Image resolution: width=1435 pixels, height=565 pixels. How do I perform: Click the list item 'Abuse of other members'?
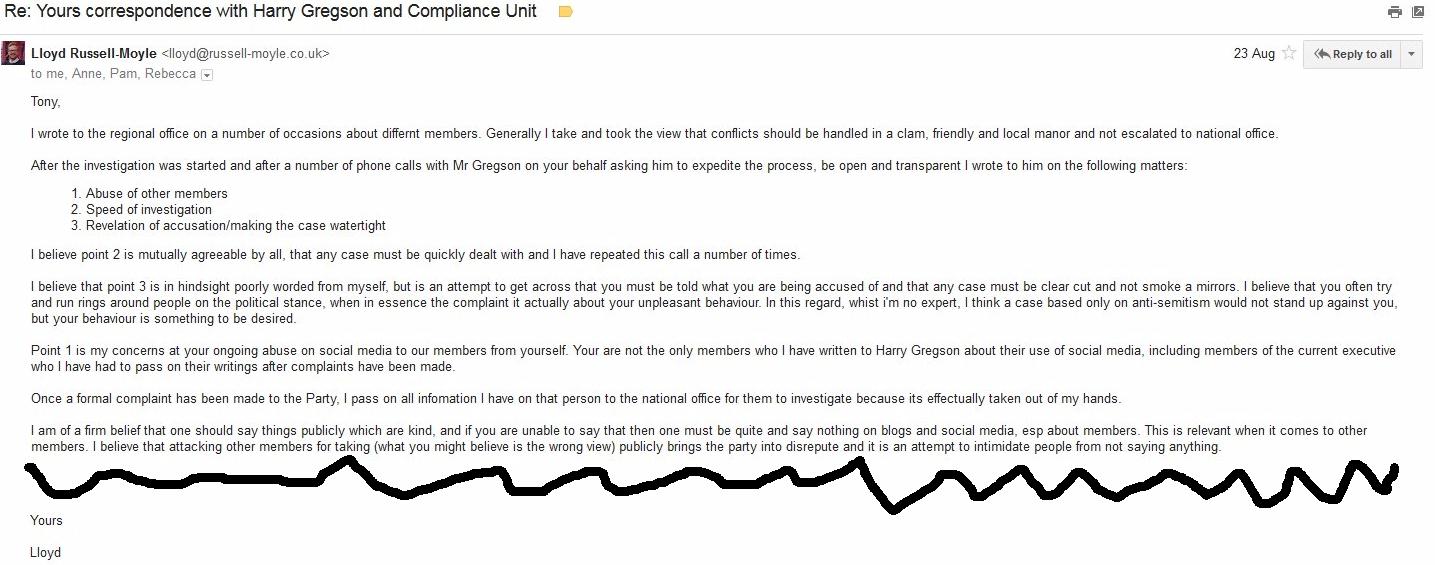[x=157, y=193]
